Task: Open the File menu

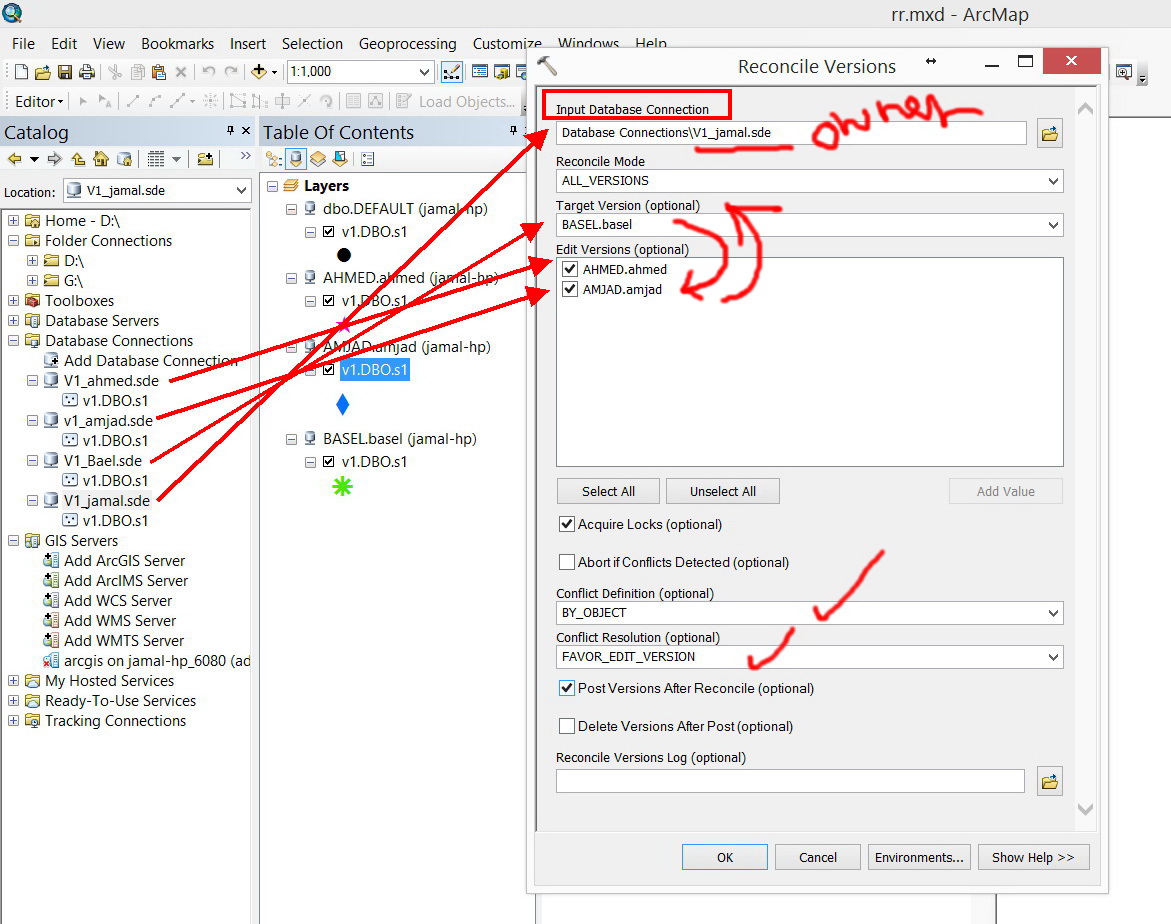Action: click(23, 44)
